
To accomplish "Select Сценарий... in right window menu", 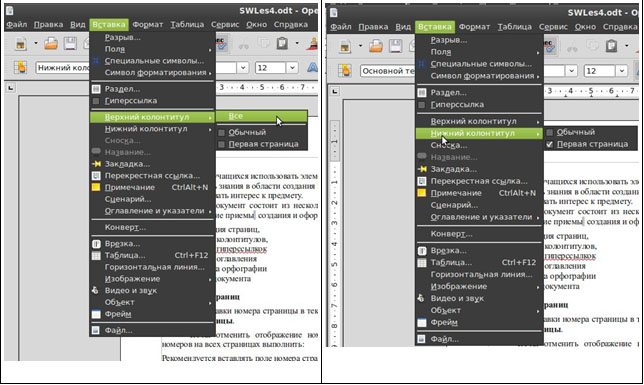I will click(479, 205).
